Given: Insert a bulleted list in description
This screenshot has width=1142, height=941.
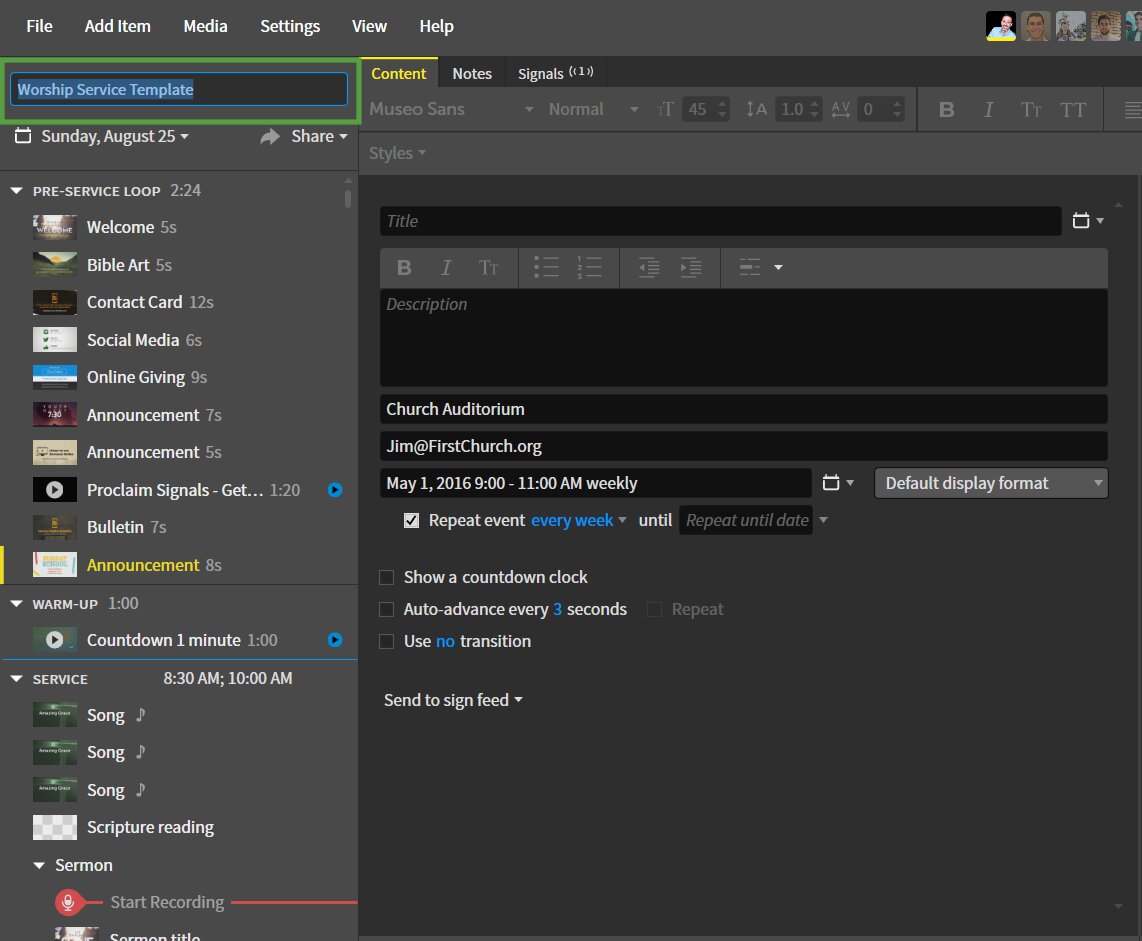Looking at the screenshot, I should (546, 267).
